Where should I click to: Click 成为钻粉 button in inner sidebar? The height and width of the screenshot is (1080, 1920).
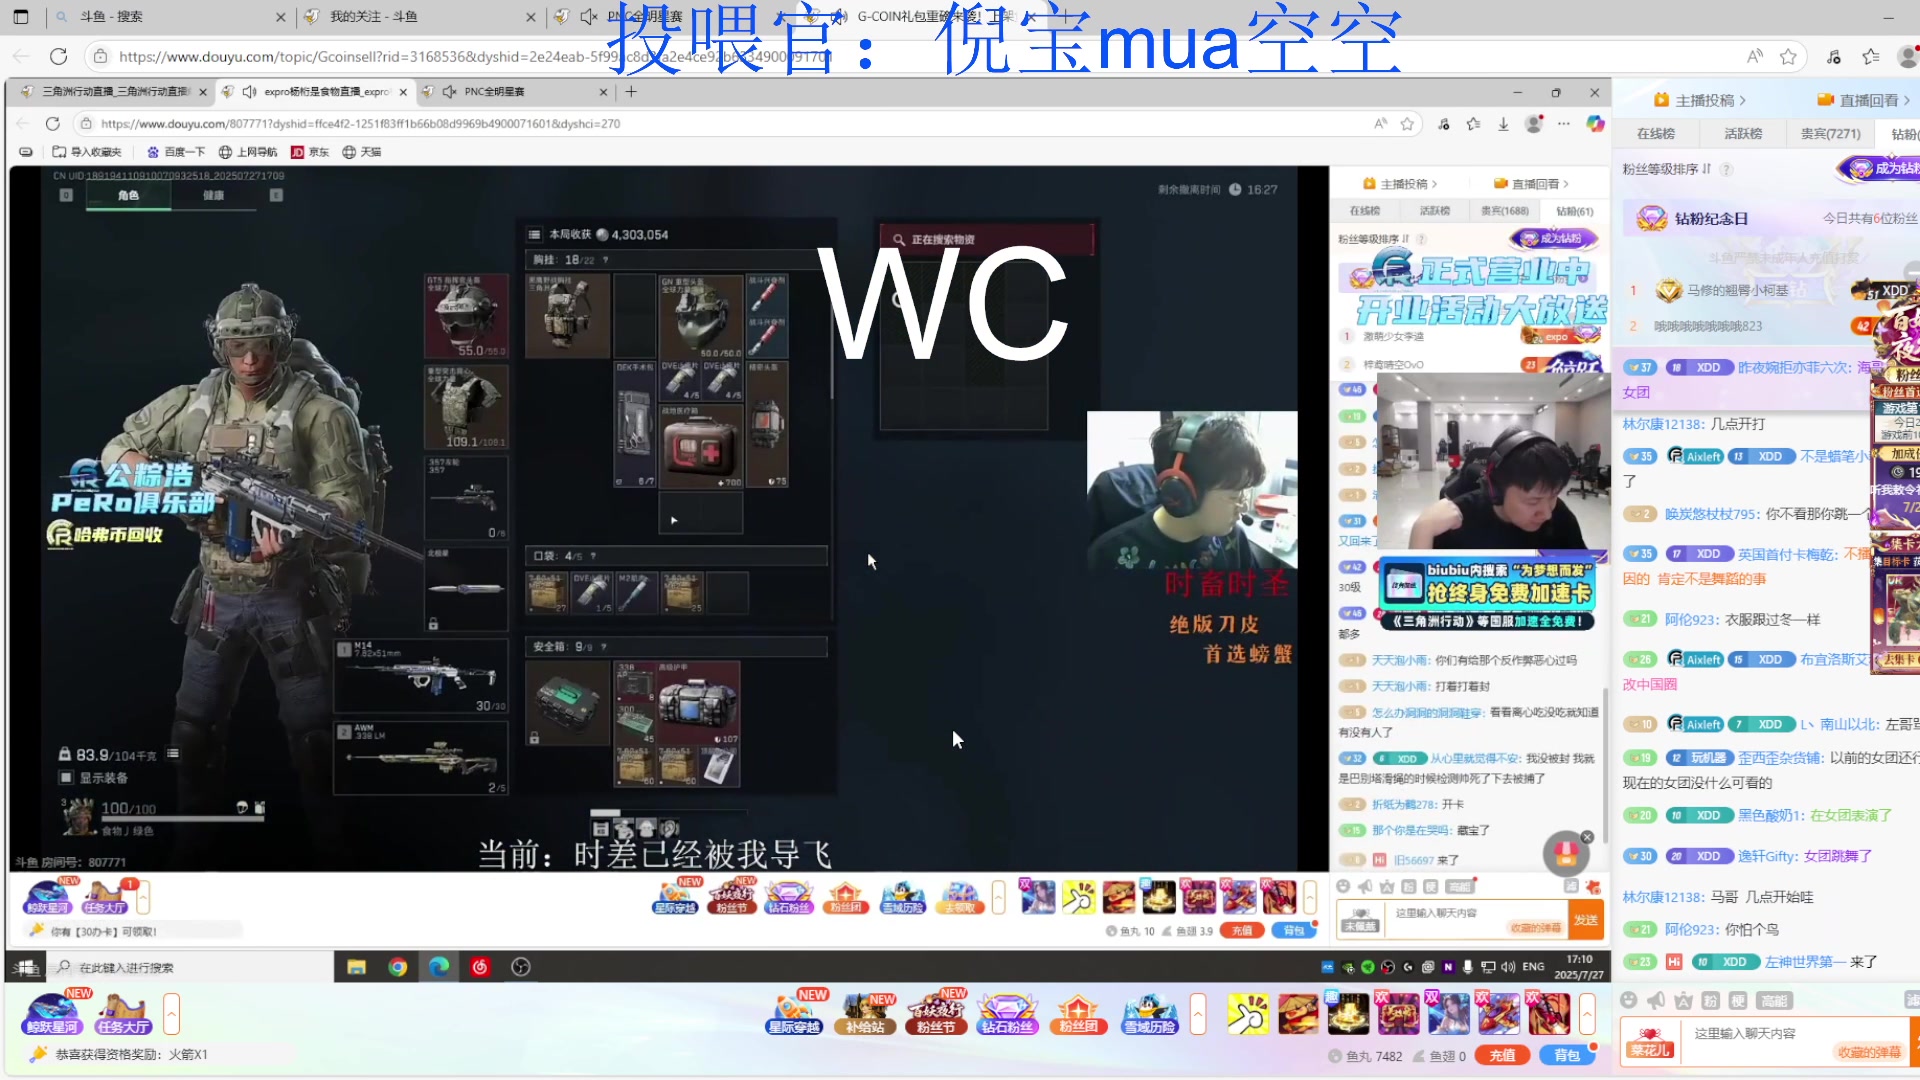(x=1553, y=238)
